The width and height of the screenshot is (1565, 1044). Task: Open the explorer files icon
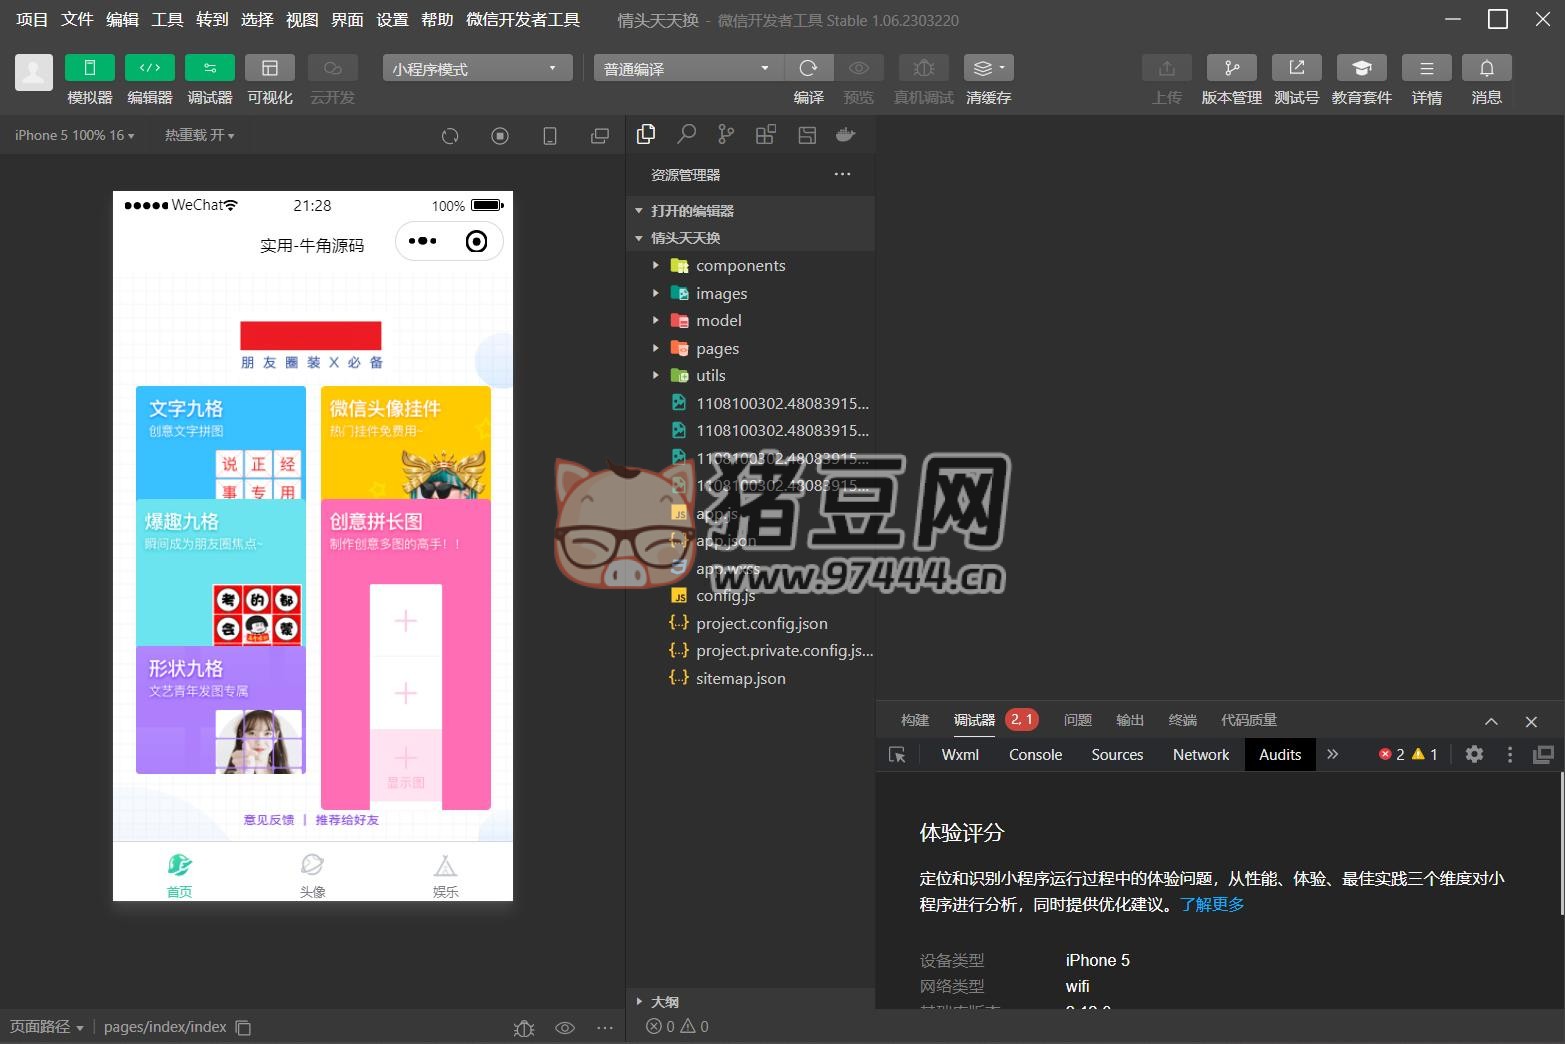pos(646,134)
